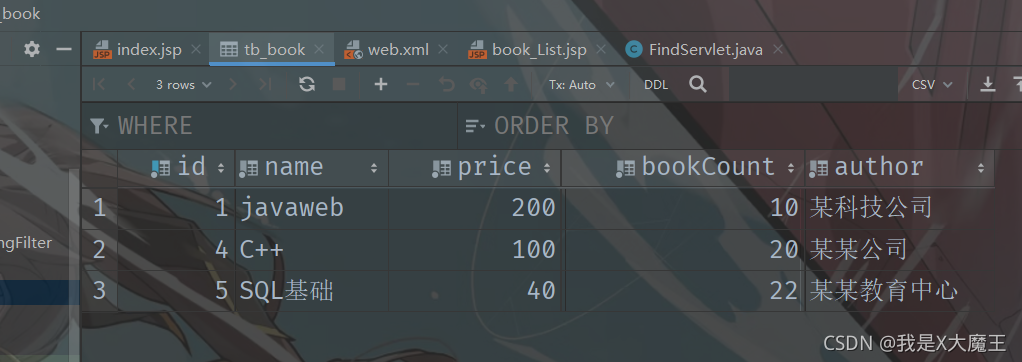Click the DDL button
Screen dimensions: 1022x362
(x=656, y=85)
